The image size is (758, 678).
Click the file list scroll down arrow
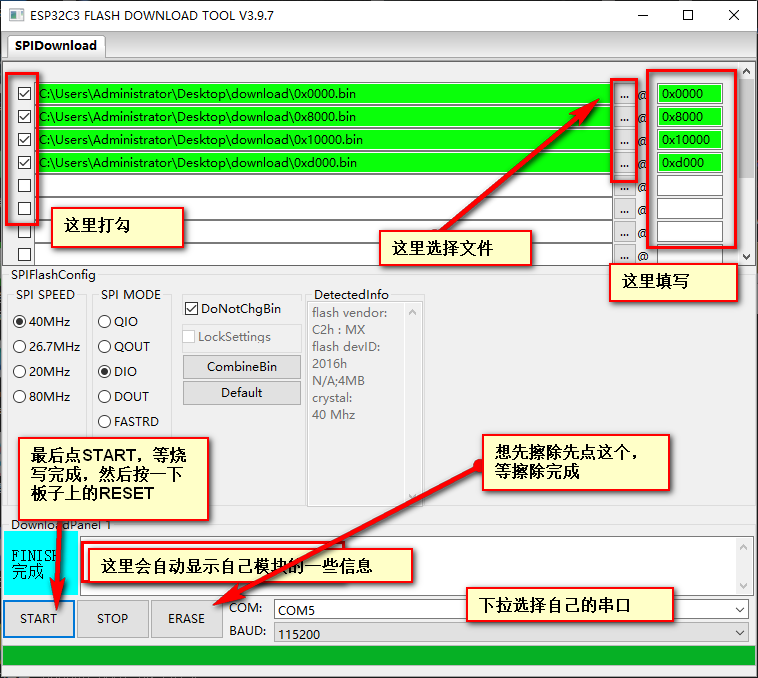(x=746, y=257)
